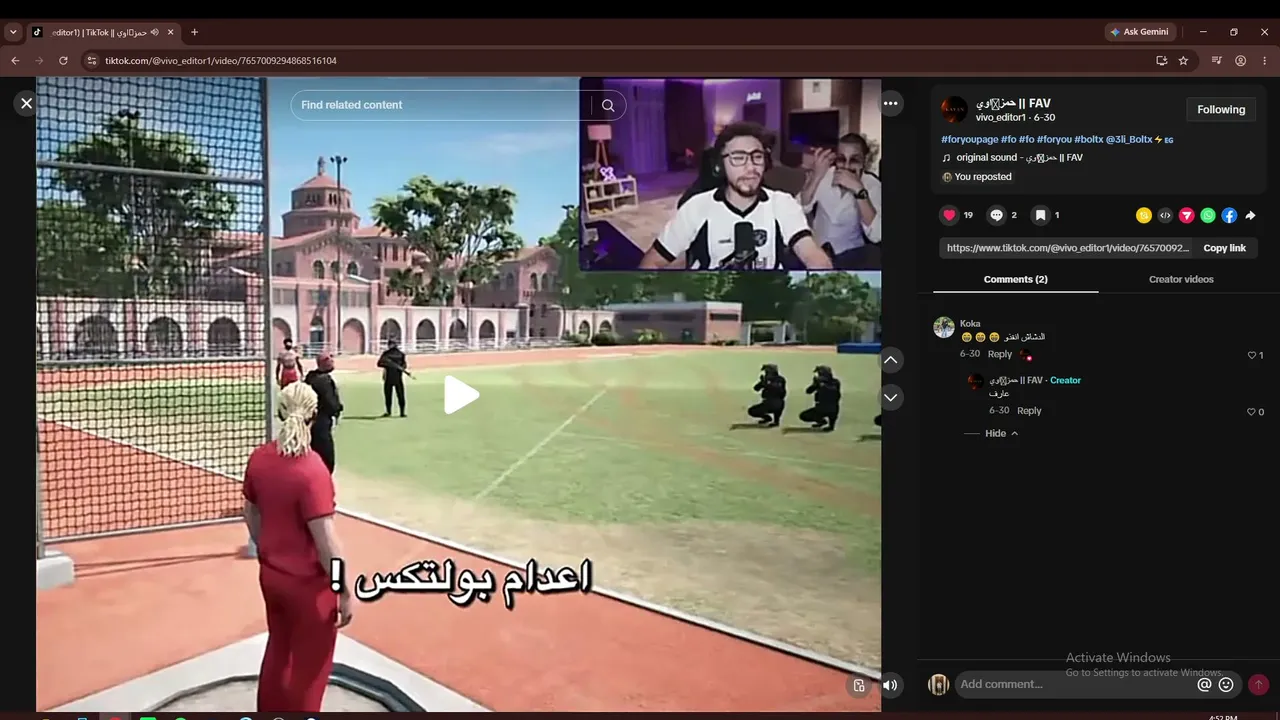Bookmark this page with the star icon

(1183, 61)
